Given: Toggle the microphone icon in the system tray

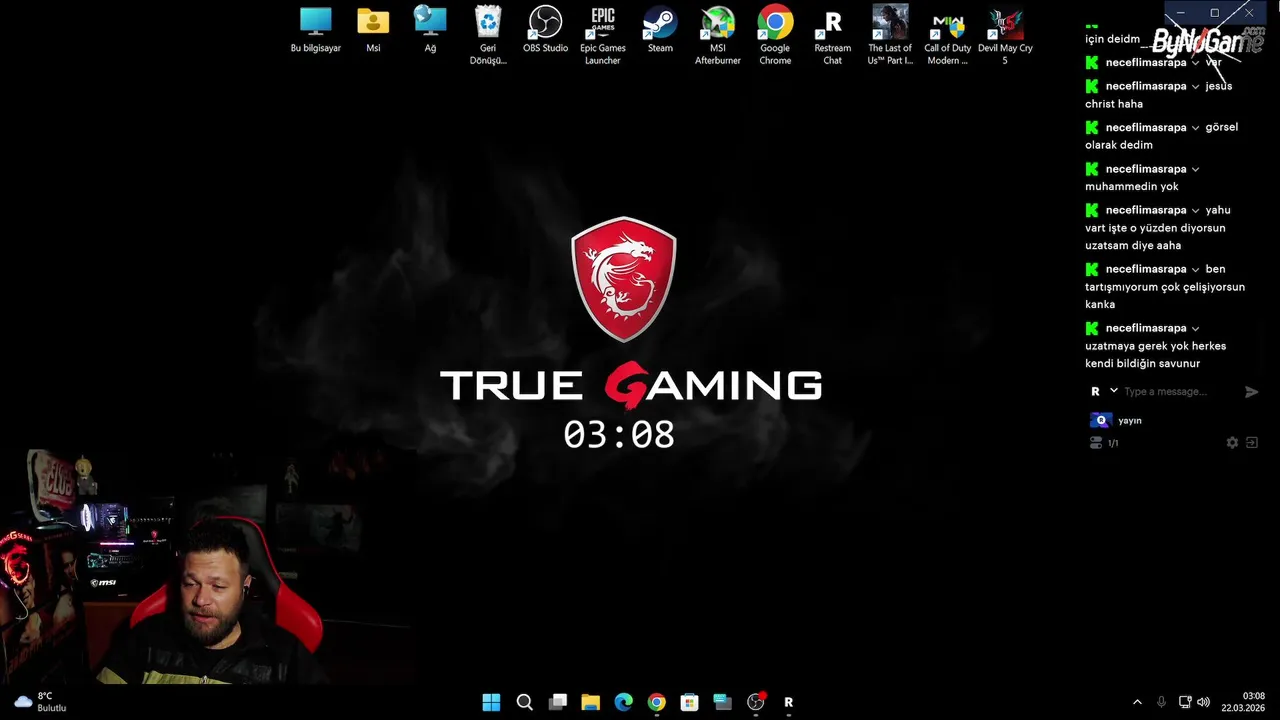Looking at the screenshot, I should coord(1161,702).
